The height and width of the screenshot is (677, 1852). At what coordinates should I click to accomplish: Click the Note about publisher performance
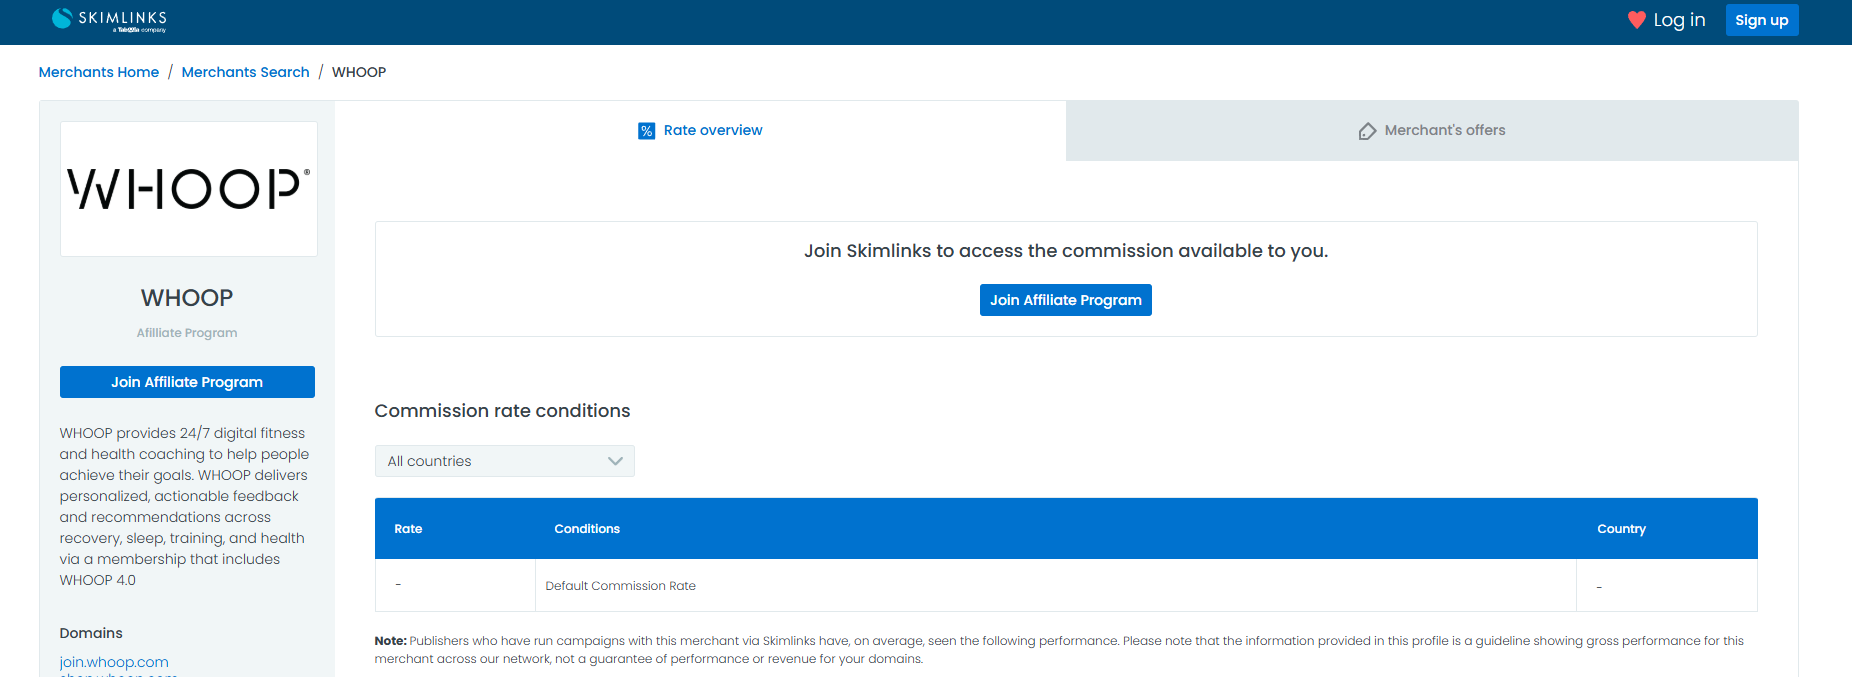(1060, 650)
